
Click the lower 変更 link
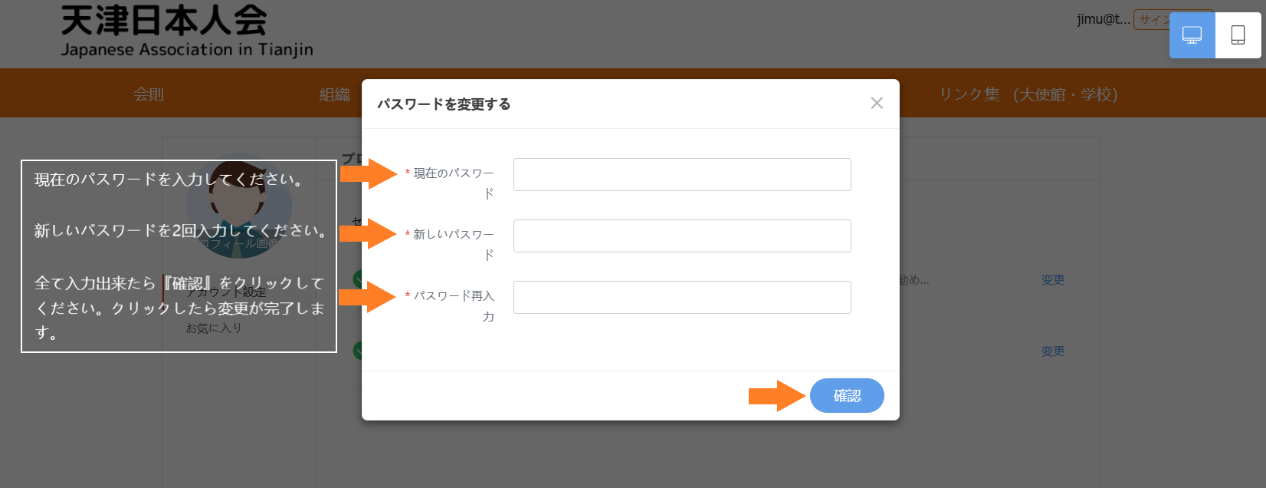pyautogui.click(x=1053, y=351)
